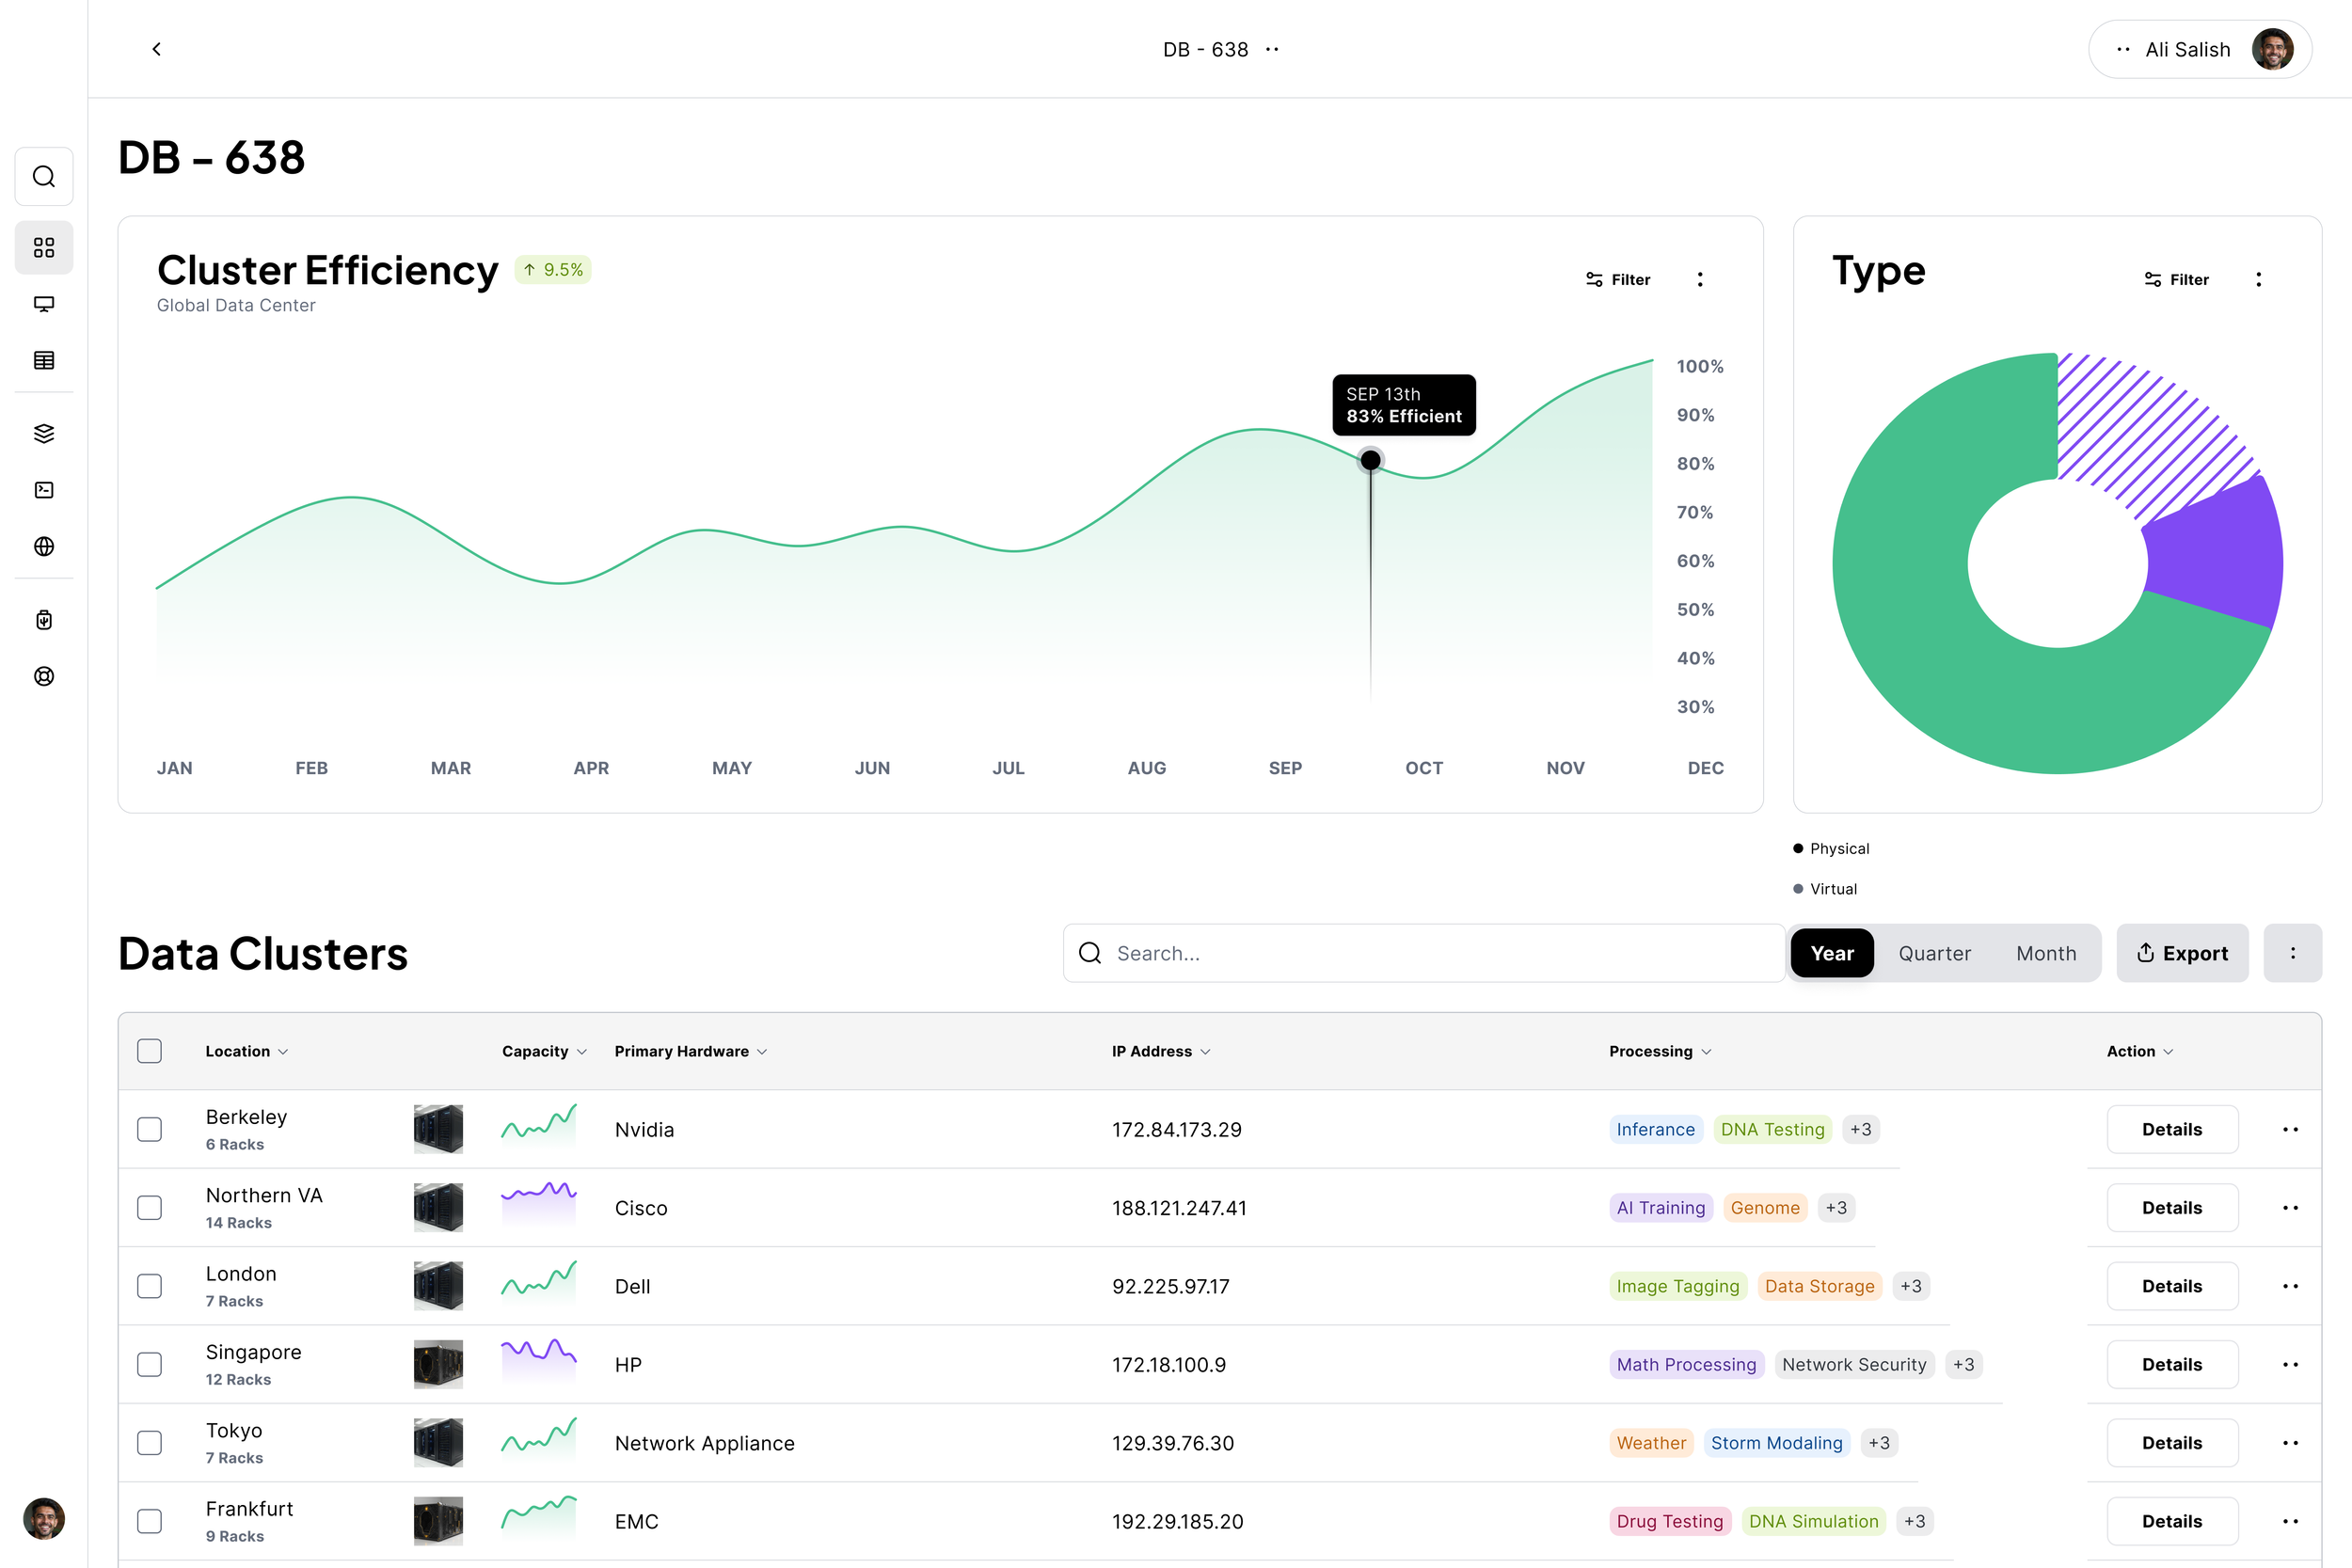Image resolution: width=2352 pixels, height=1568 pixels.
Task: Click the Export button
Action: click(2182, 953)
